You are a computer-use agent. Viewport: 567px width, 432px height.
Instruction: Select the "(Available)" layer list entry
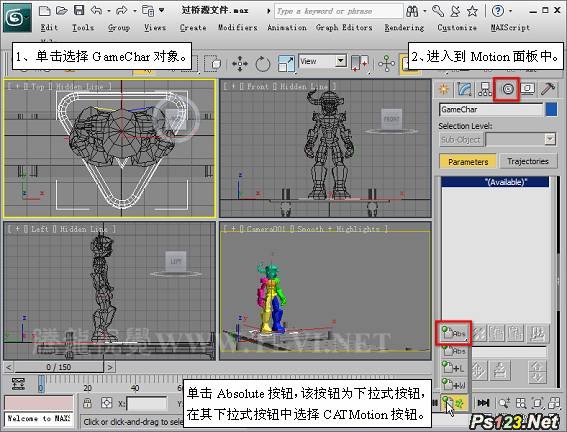(495, 182)
